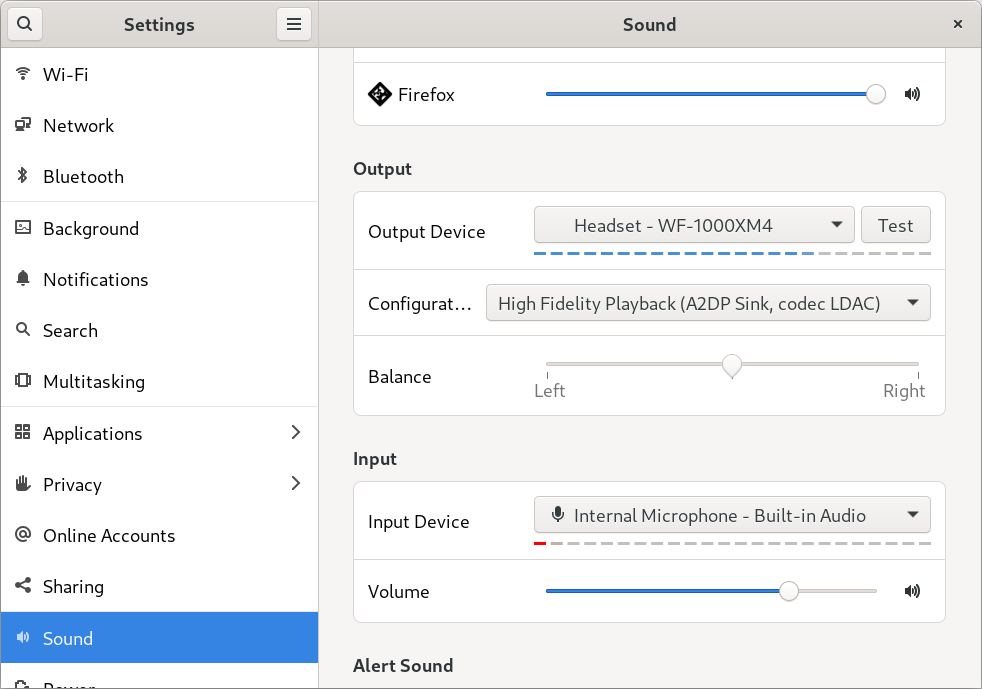Adjust the Firefox volume slider
The image size is (982, 689).
pyautogui.click(x=715, y=94)
